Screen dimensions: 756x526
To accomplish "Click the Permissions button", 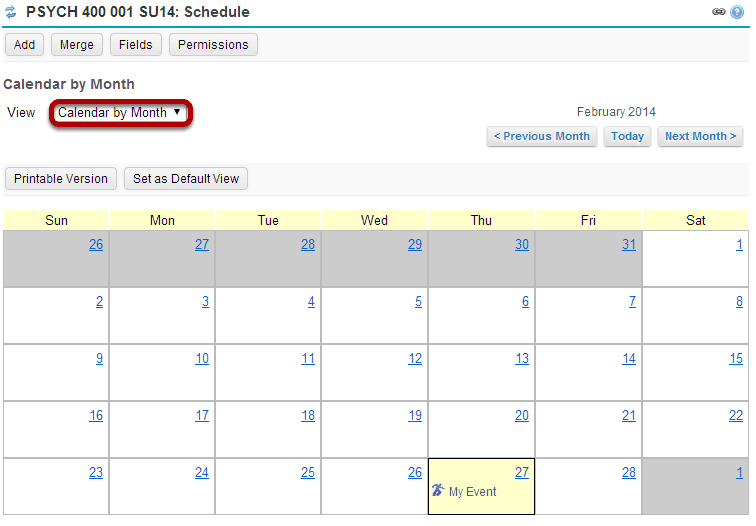I will [213, 45].
